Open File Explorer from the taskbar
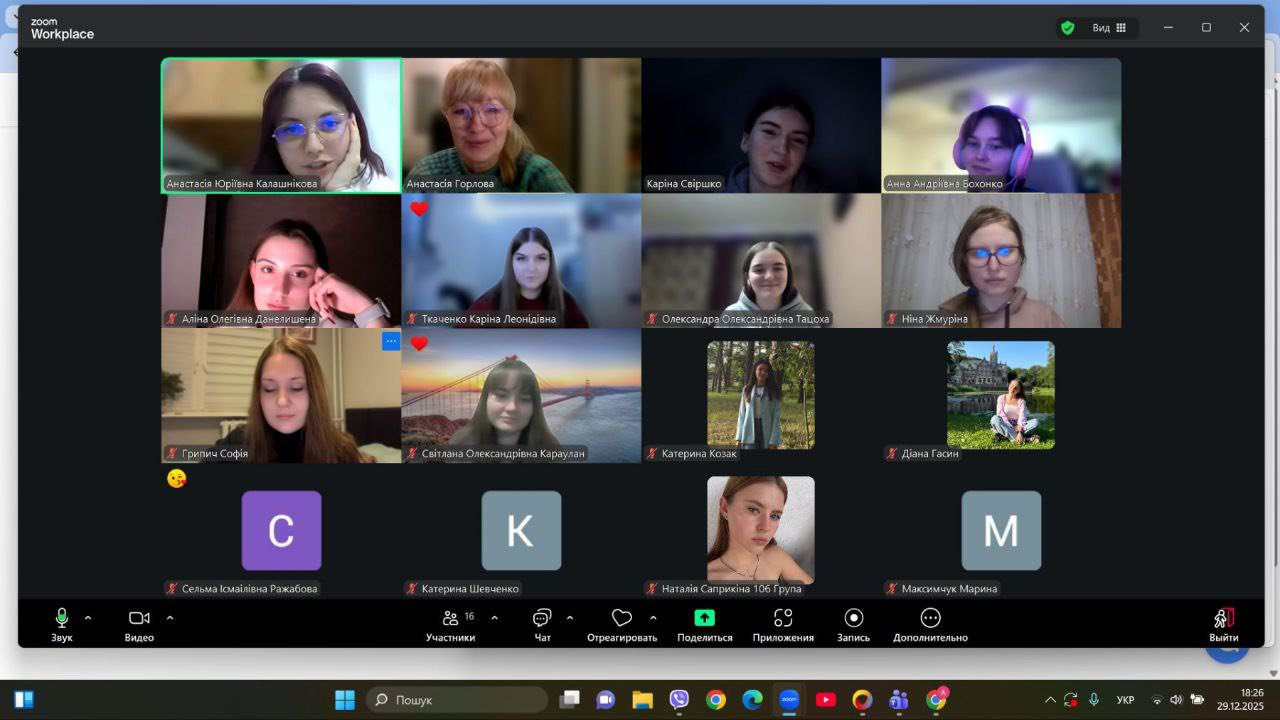Viewport: 1280px width, 720px height. click(642, 700)
